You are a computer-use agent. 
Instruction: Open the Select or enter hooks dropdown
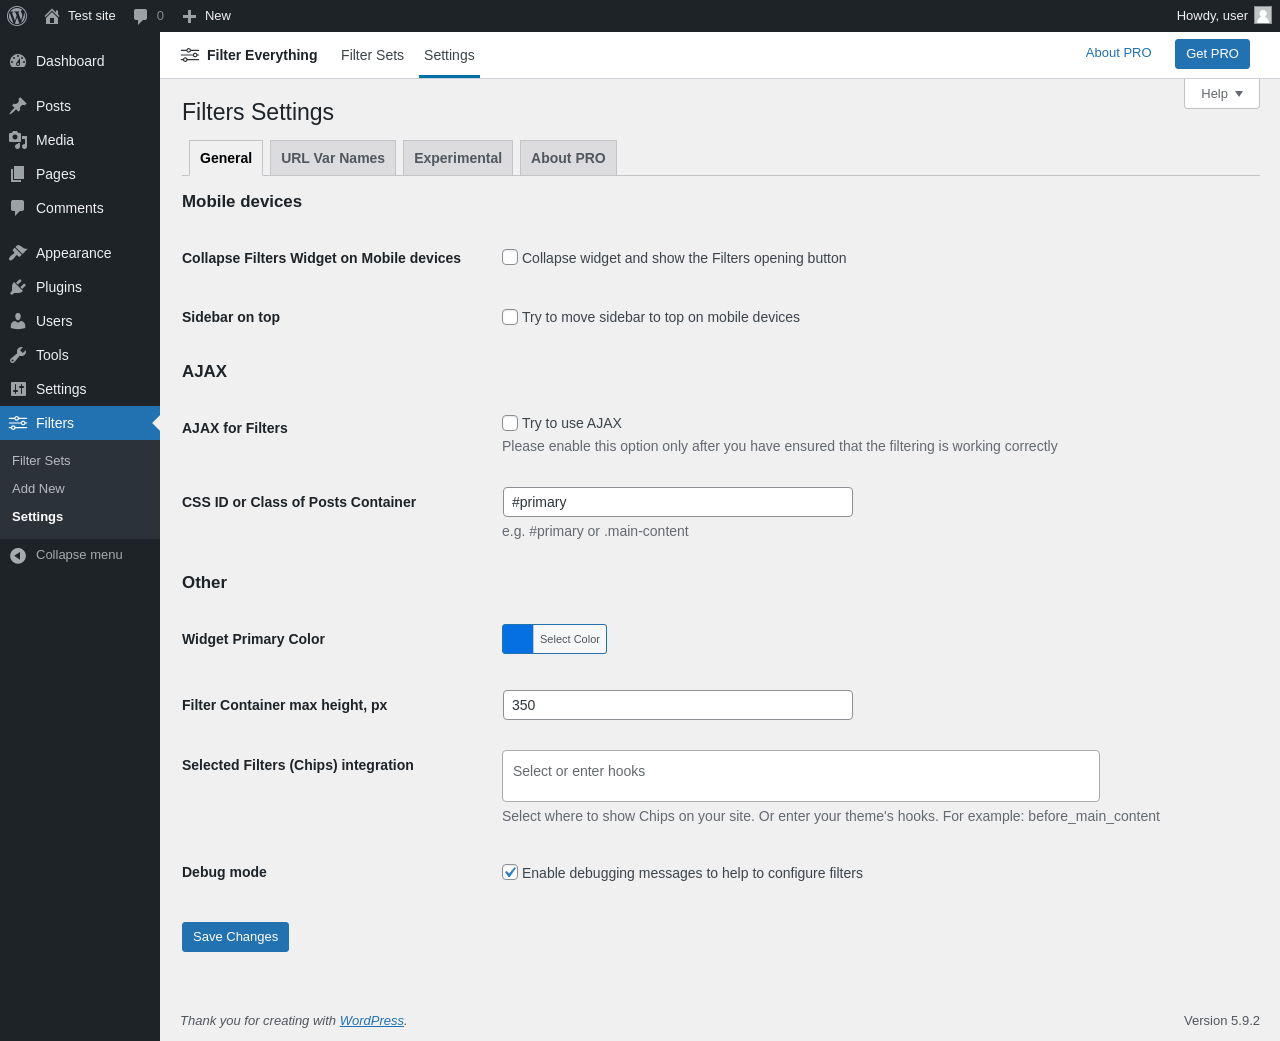800,776
